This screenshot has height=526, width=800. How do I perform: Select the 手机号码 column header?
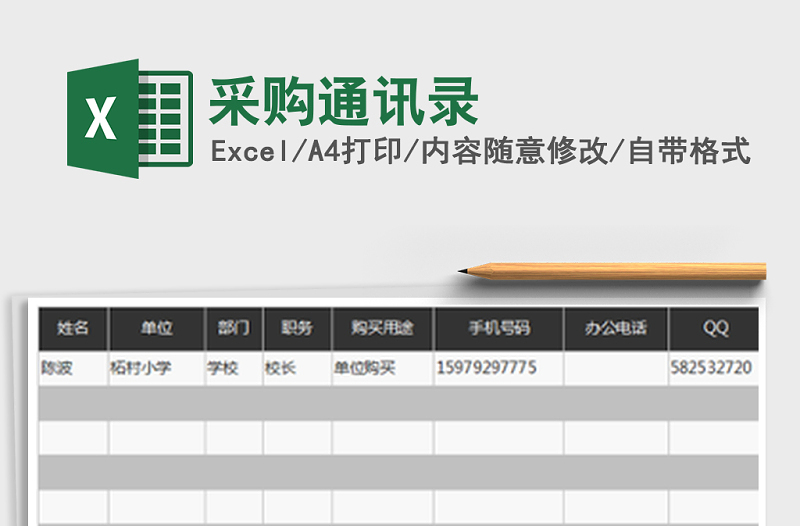click(498, 328)
